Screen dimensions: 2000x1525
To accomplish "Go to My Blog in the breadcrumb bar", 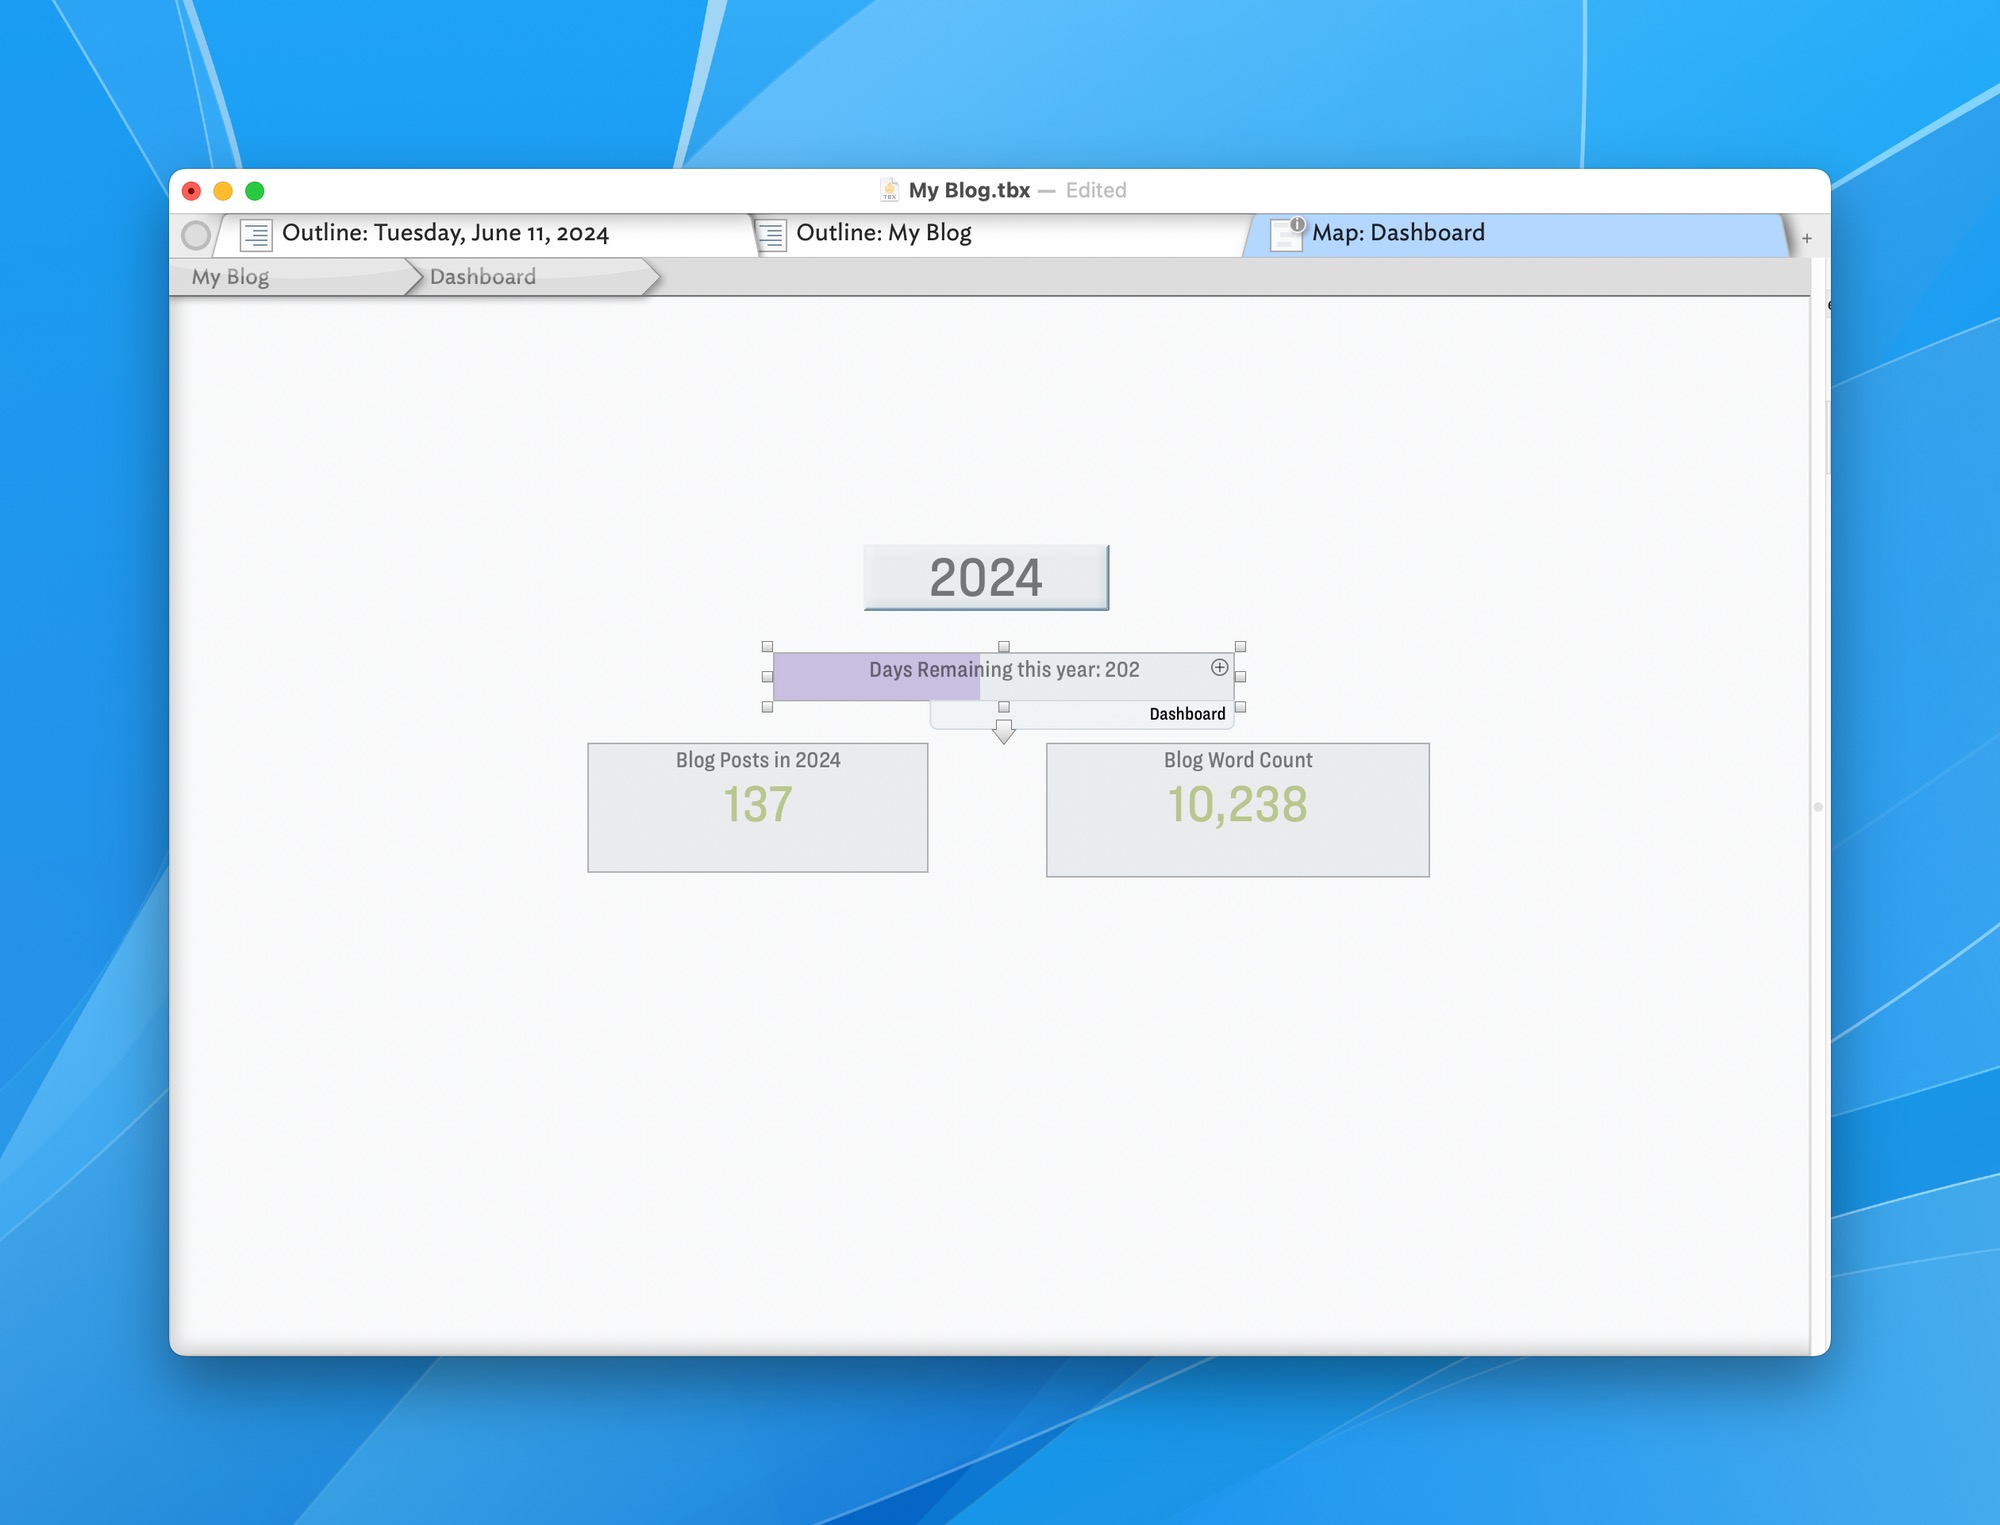I will pos(231,277).
